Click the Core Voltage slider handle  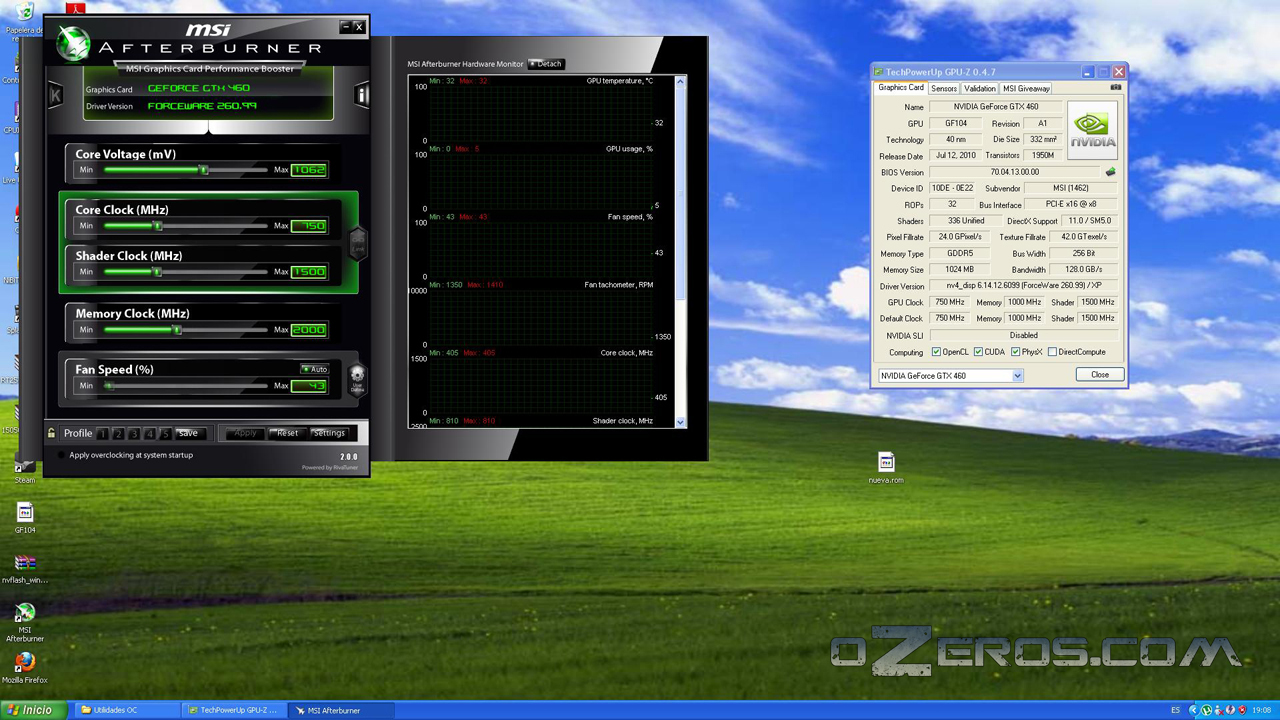pyautogui.click(x=204, y=170)
